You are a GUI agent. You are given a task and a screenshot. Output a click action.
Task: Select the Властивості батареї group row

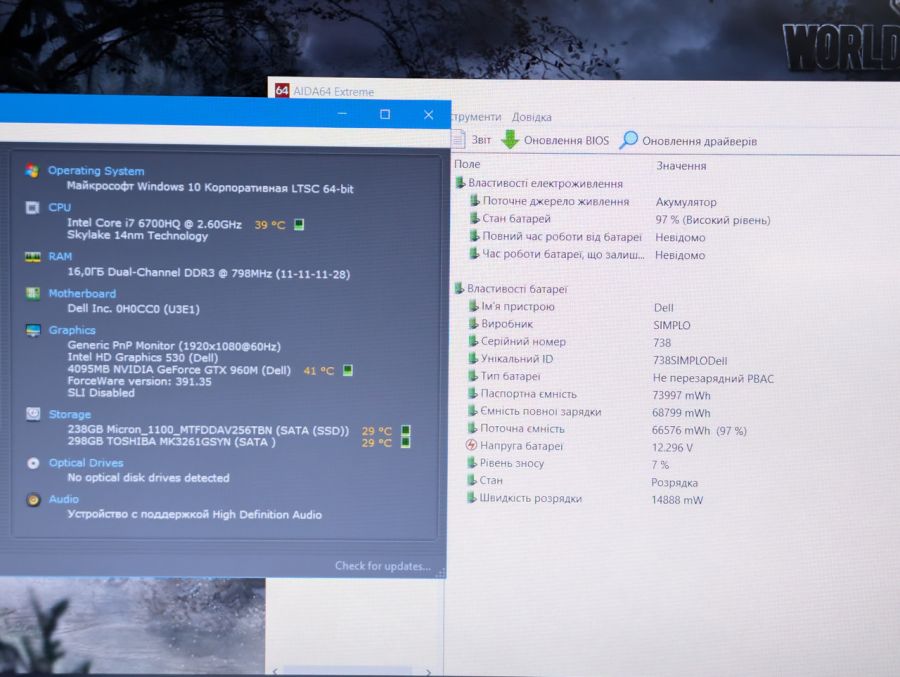(511, 289)
